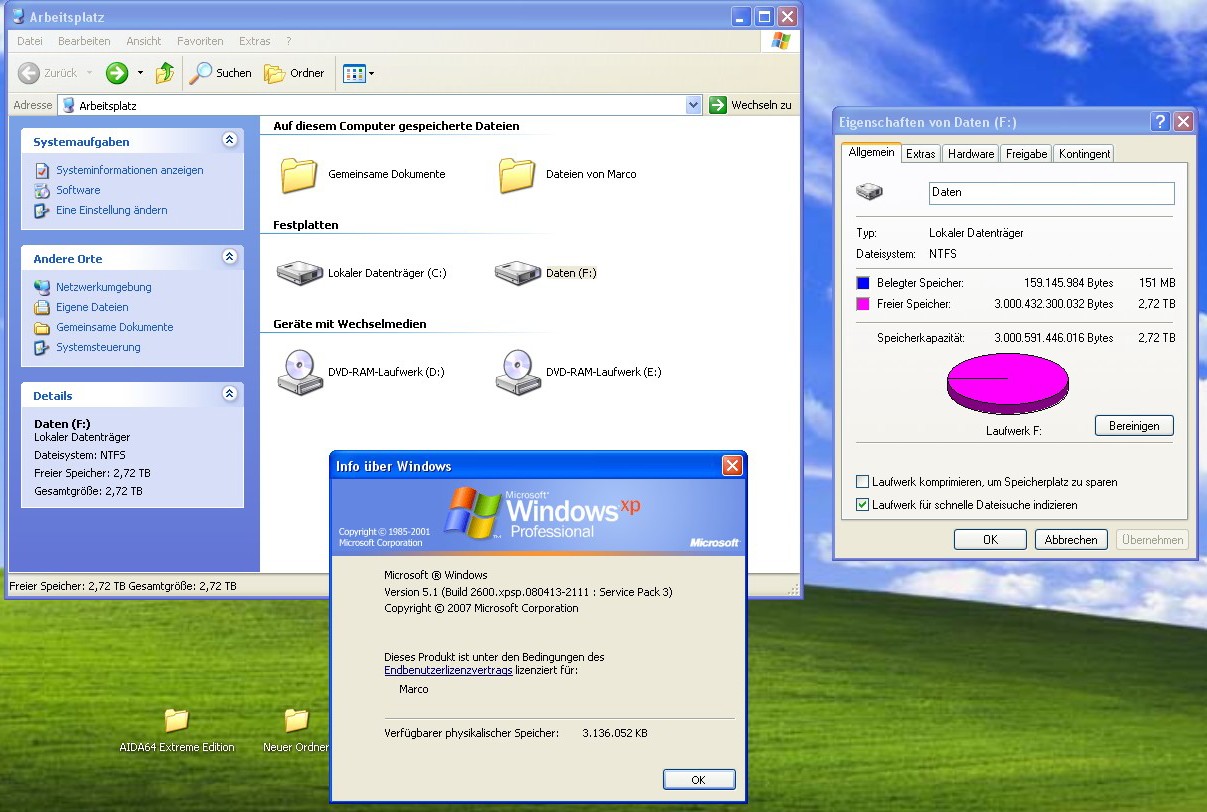Viewport: 1207px width, 812px height.
Task: Switch to the Kontingent tab
Action: (x=1084, y=154)
